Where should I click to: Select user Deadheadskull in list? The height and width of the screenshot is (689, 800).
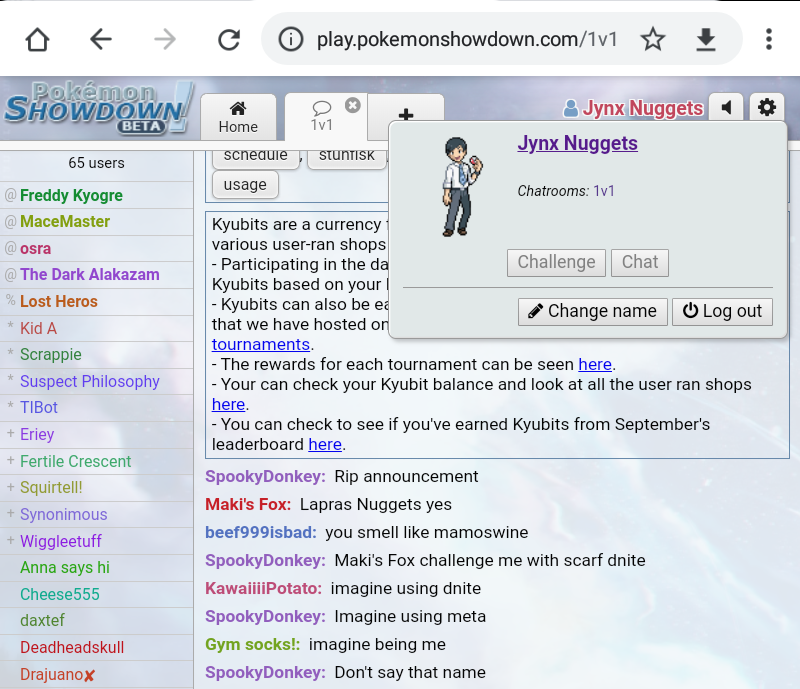[96, 647]
